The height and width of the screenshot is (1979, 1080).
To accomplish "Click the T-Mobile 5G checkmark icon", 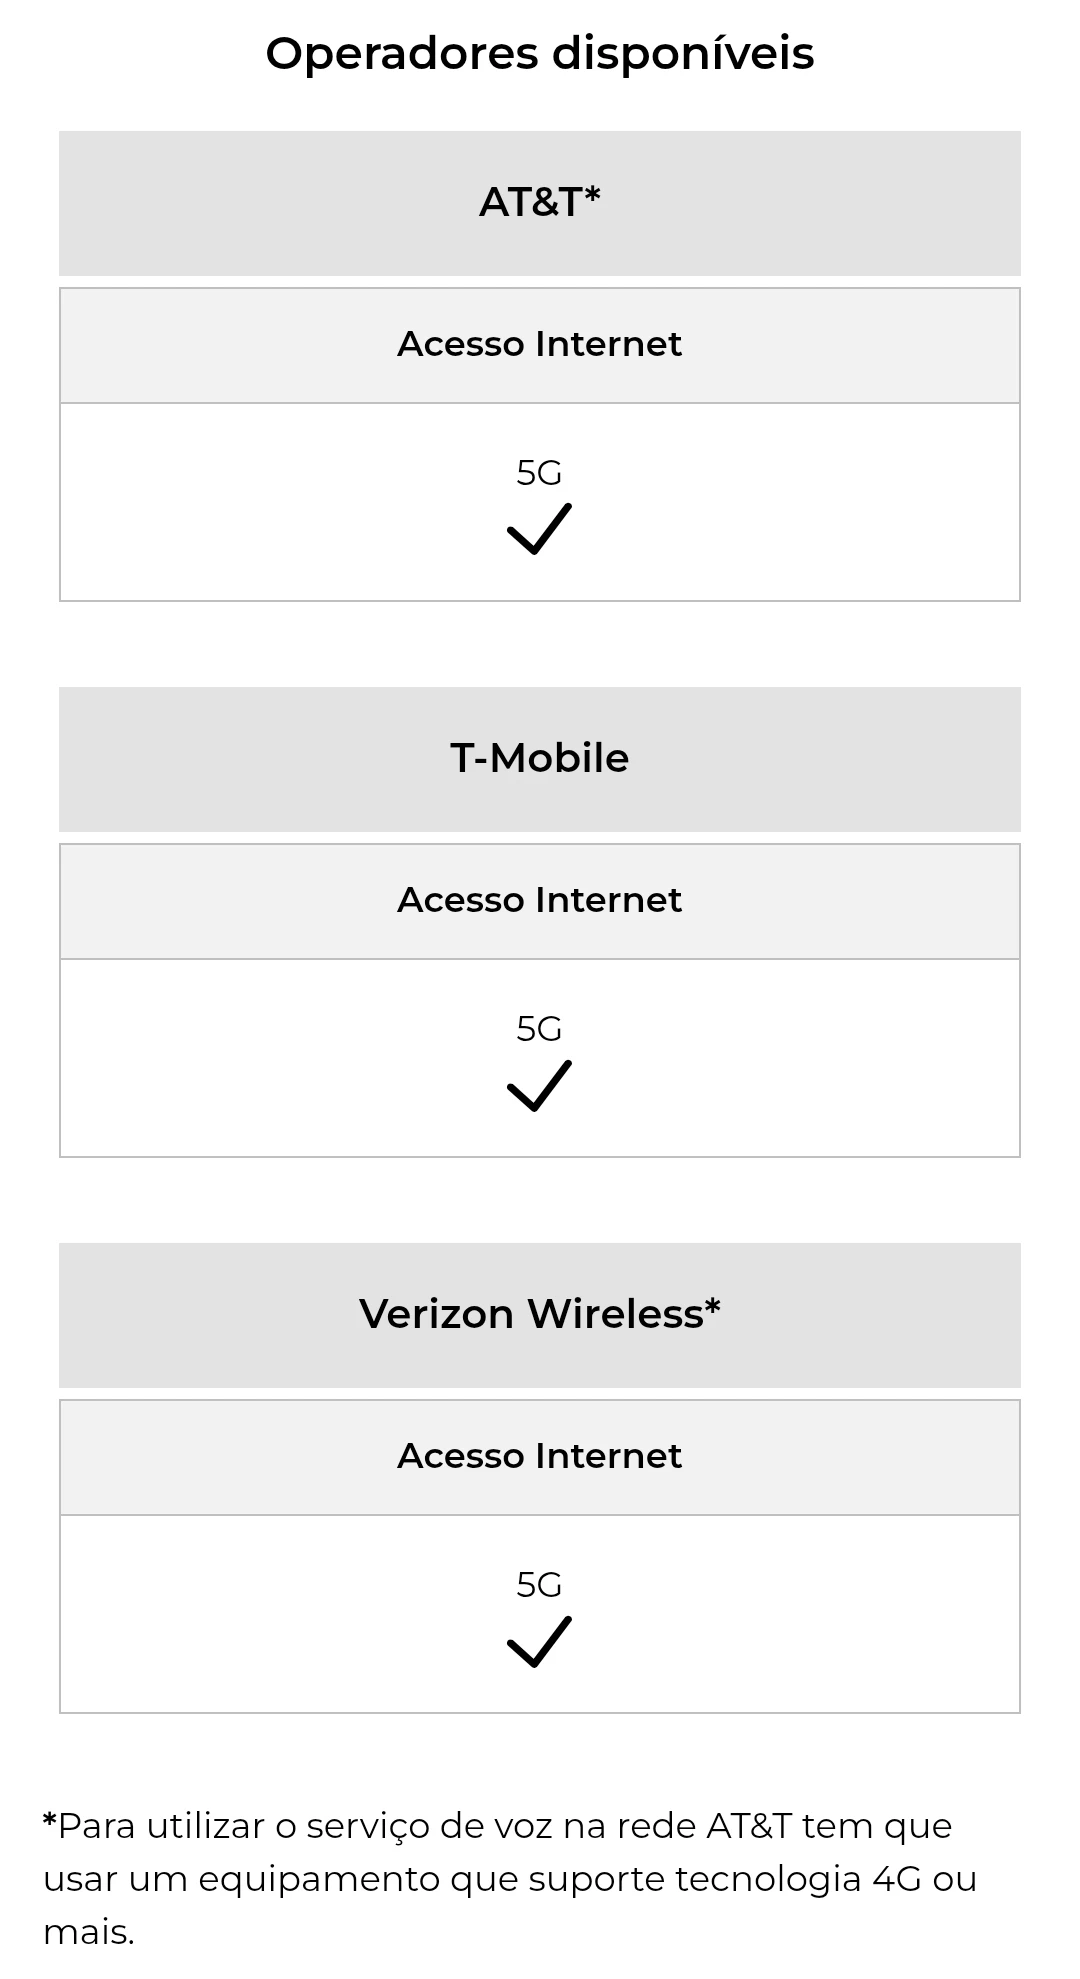I will click(x=539, y=1085).
